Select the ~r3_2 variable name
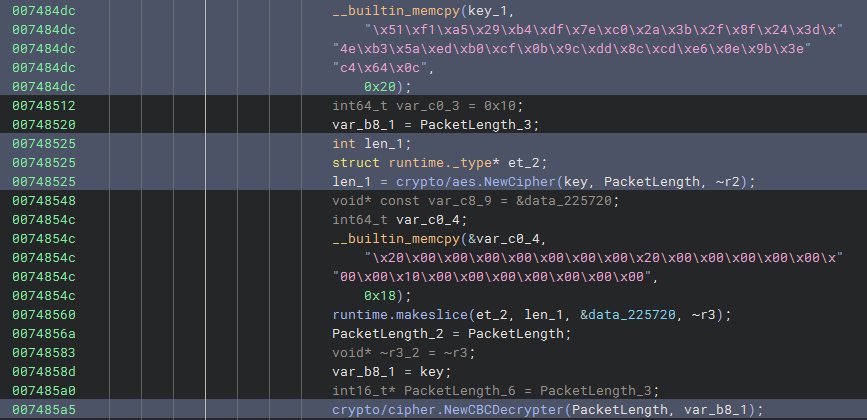 pos(405,352)
